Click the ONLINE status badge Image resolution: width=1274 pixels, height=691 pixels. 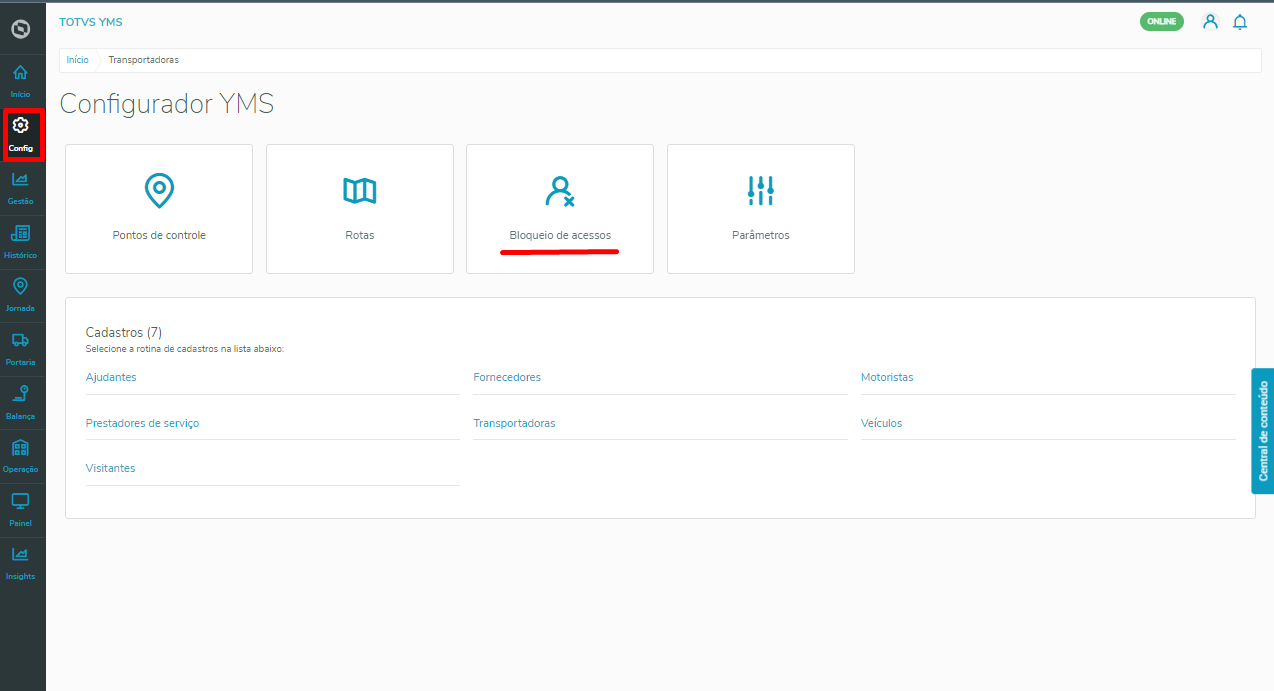[1162, 21]
